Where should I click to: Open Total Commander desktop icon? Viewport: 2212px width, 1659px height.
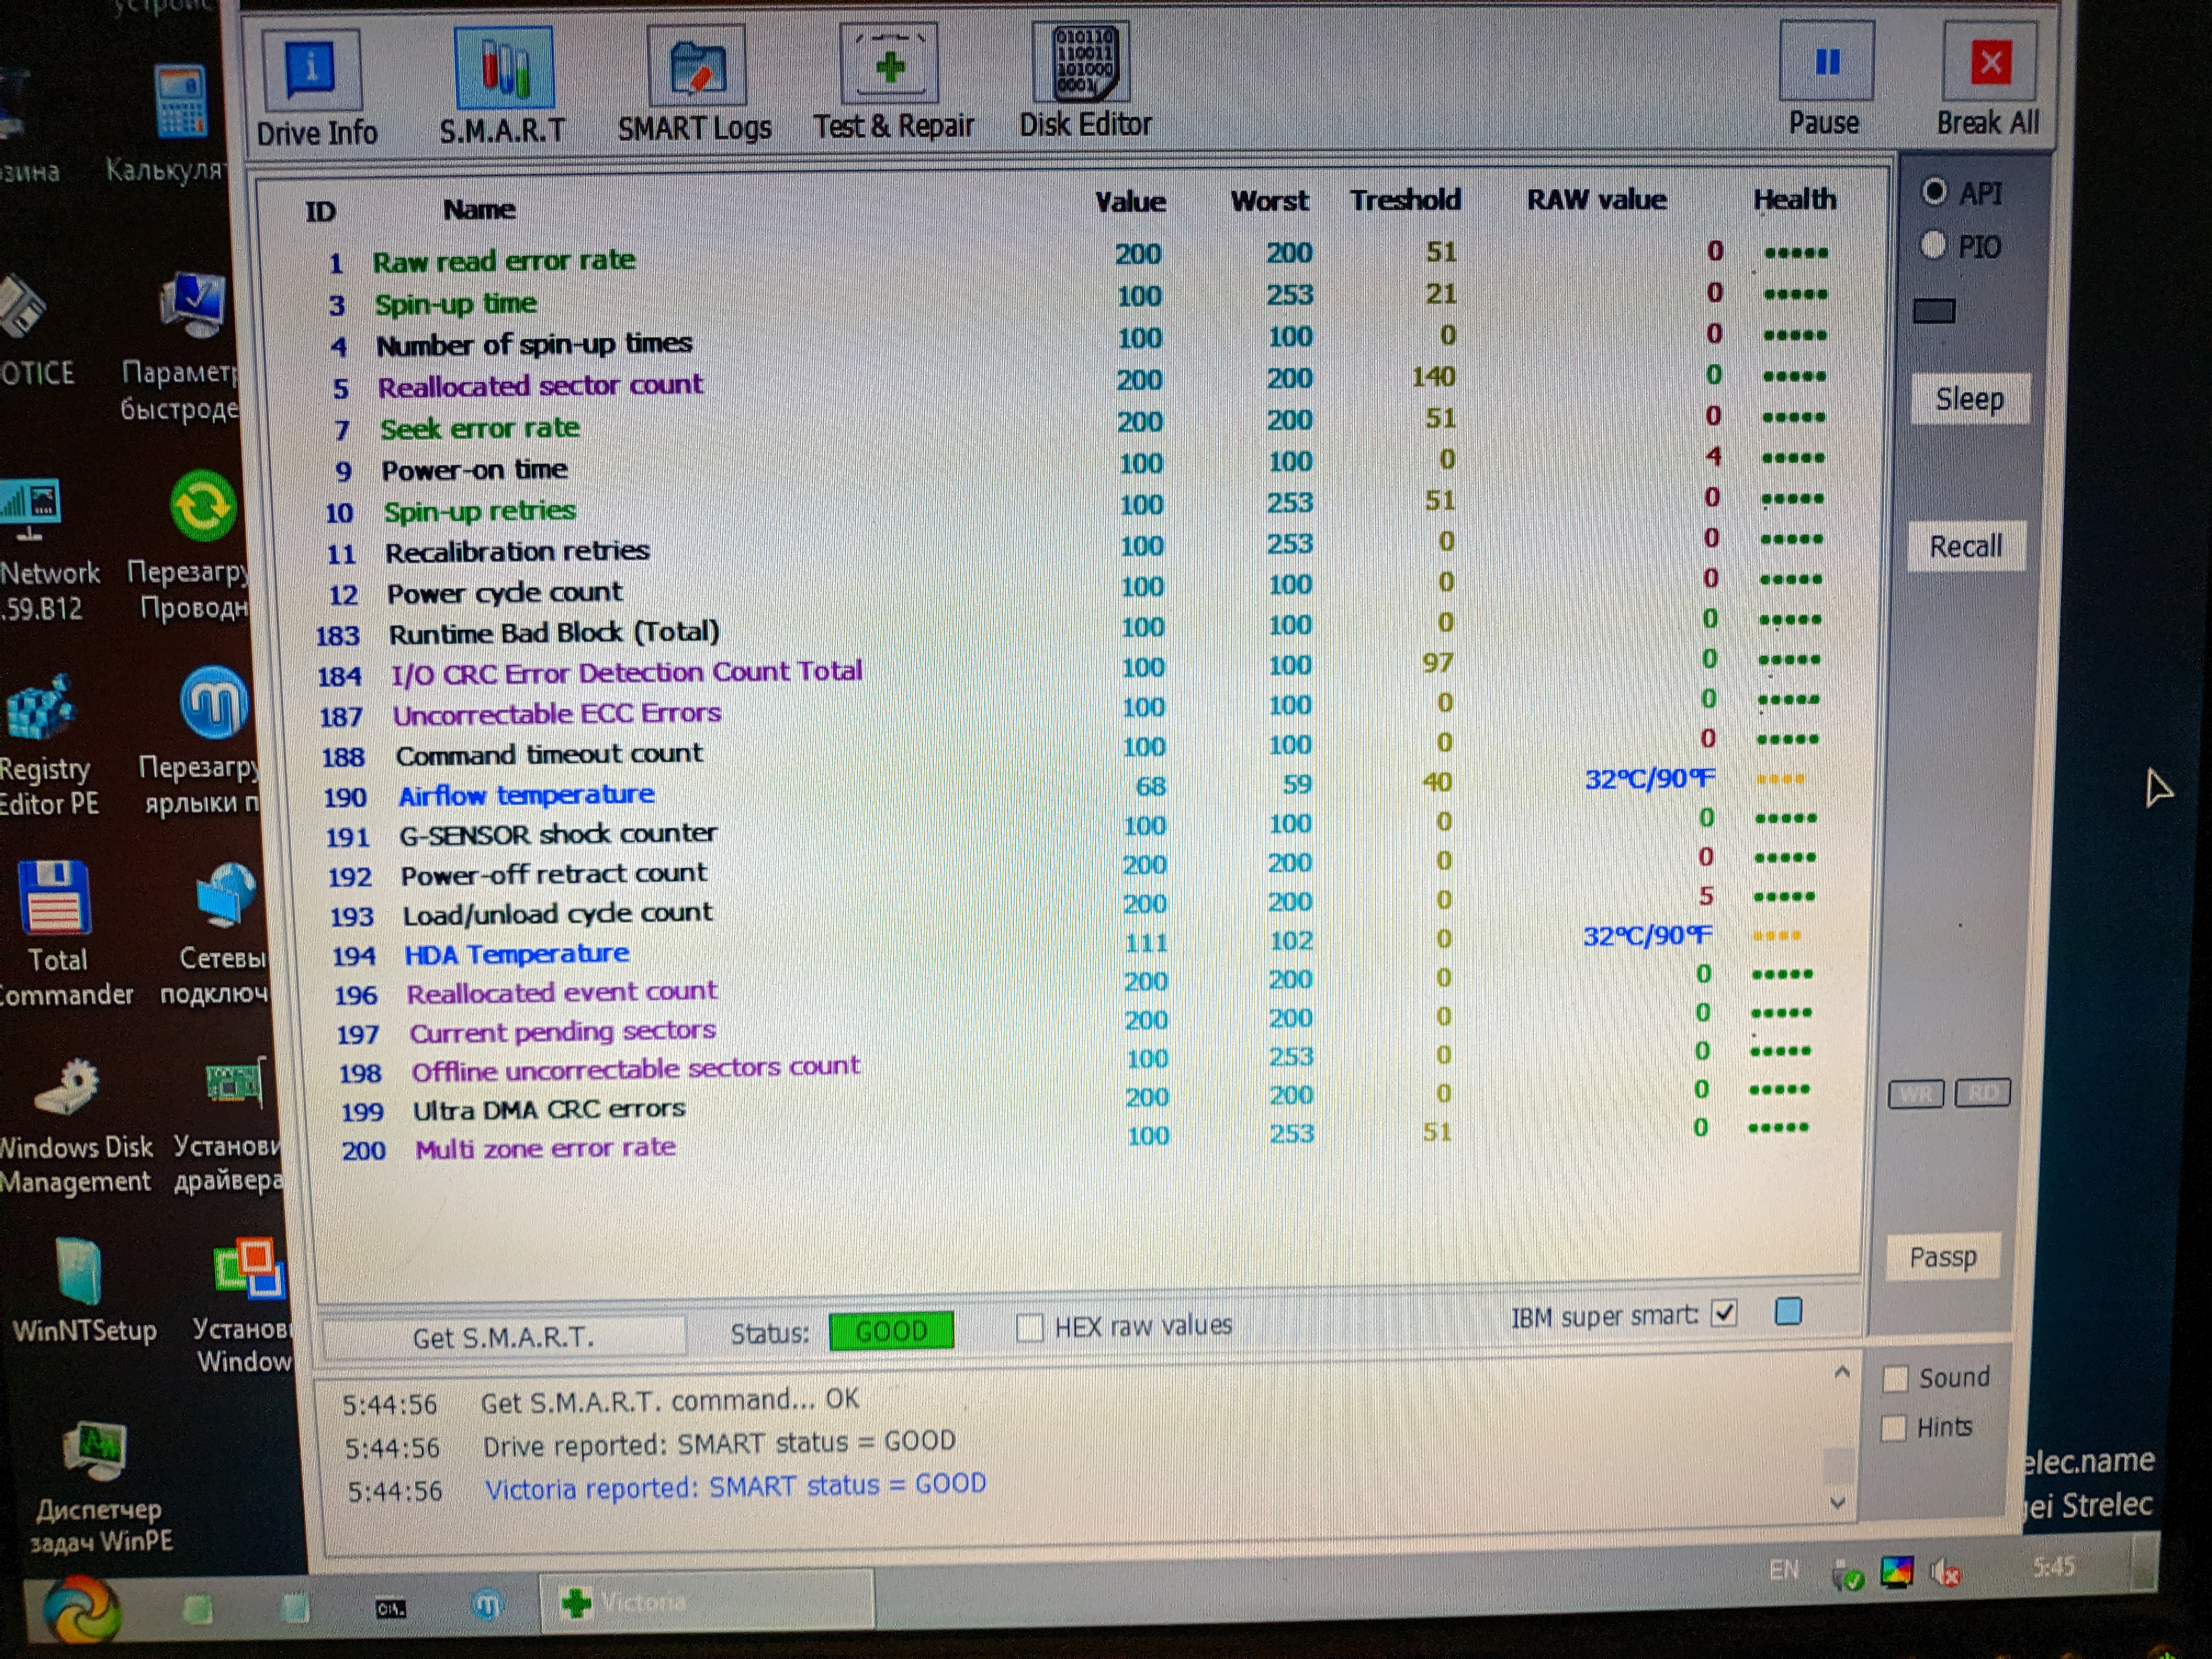[x=55, y=898]
